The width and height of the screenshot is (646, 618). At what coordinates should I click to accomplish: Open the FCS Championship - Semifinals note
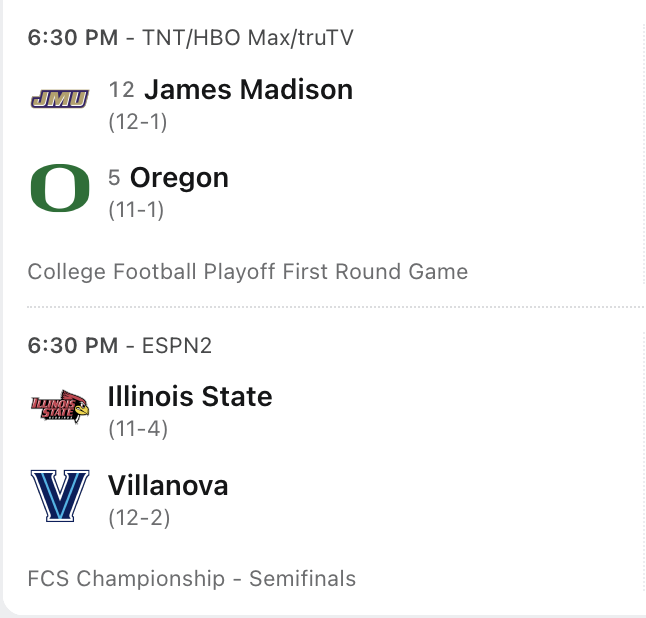click(191, 578)
